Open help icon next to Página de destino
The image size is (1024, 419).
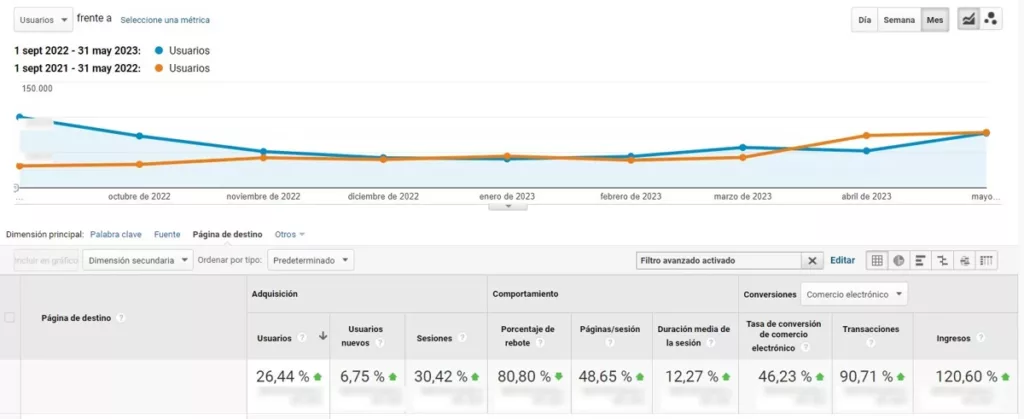[x=121, y=318]
